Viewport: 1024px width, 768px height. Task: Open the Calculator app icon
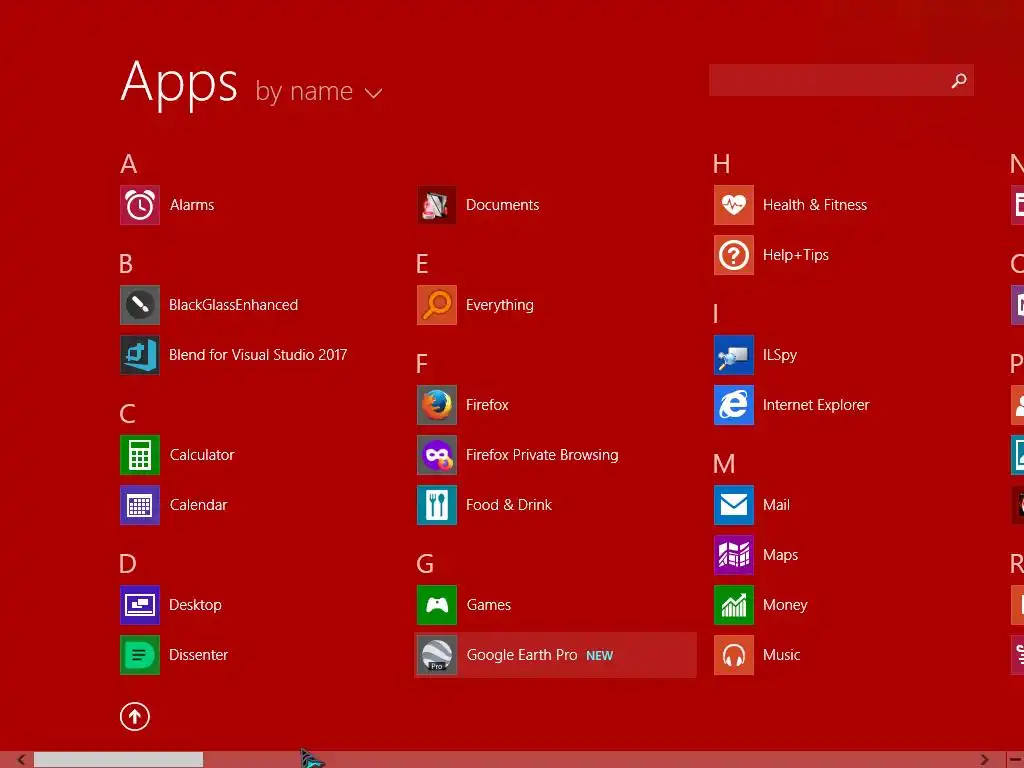140,455
